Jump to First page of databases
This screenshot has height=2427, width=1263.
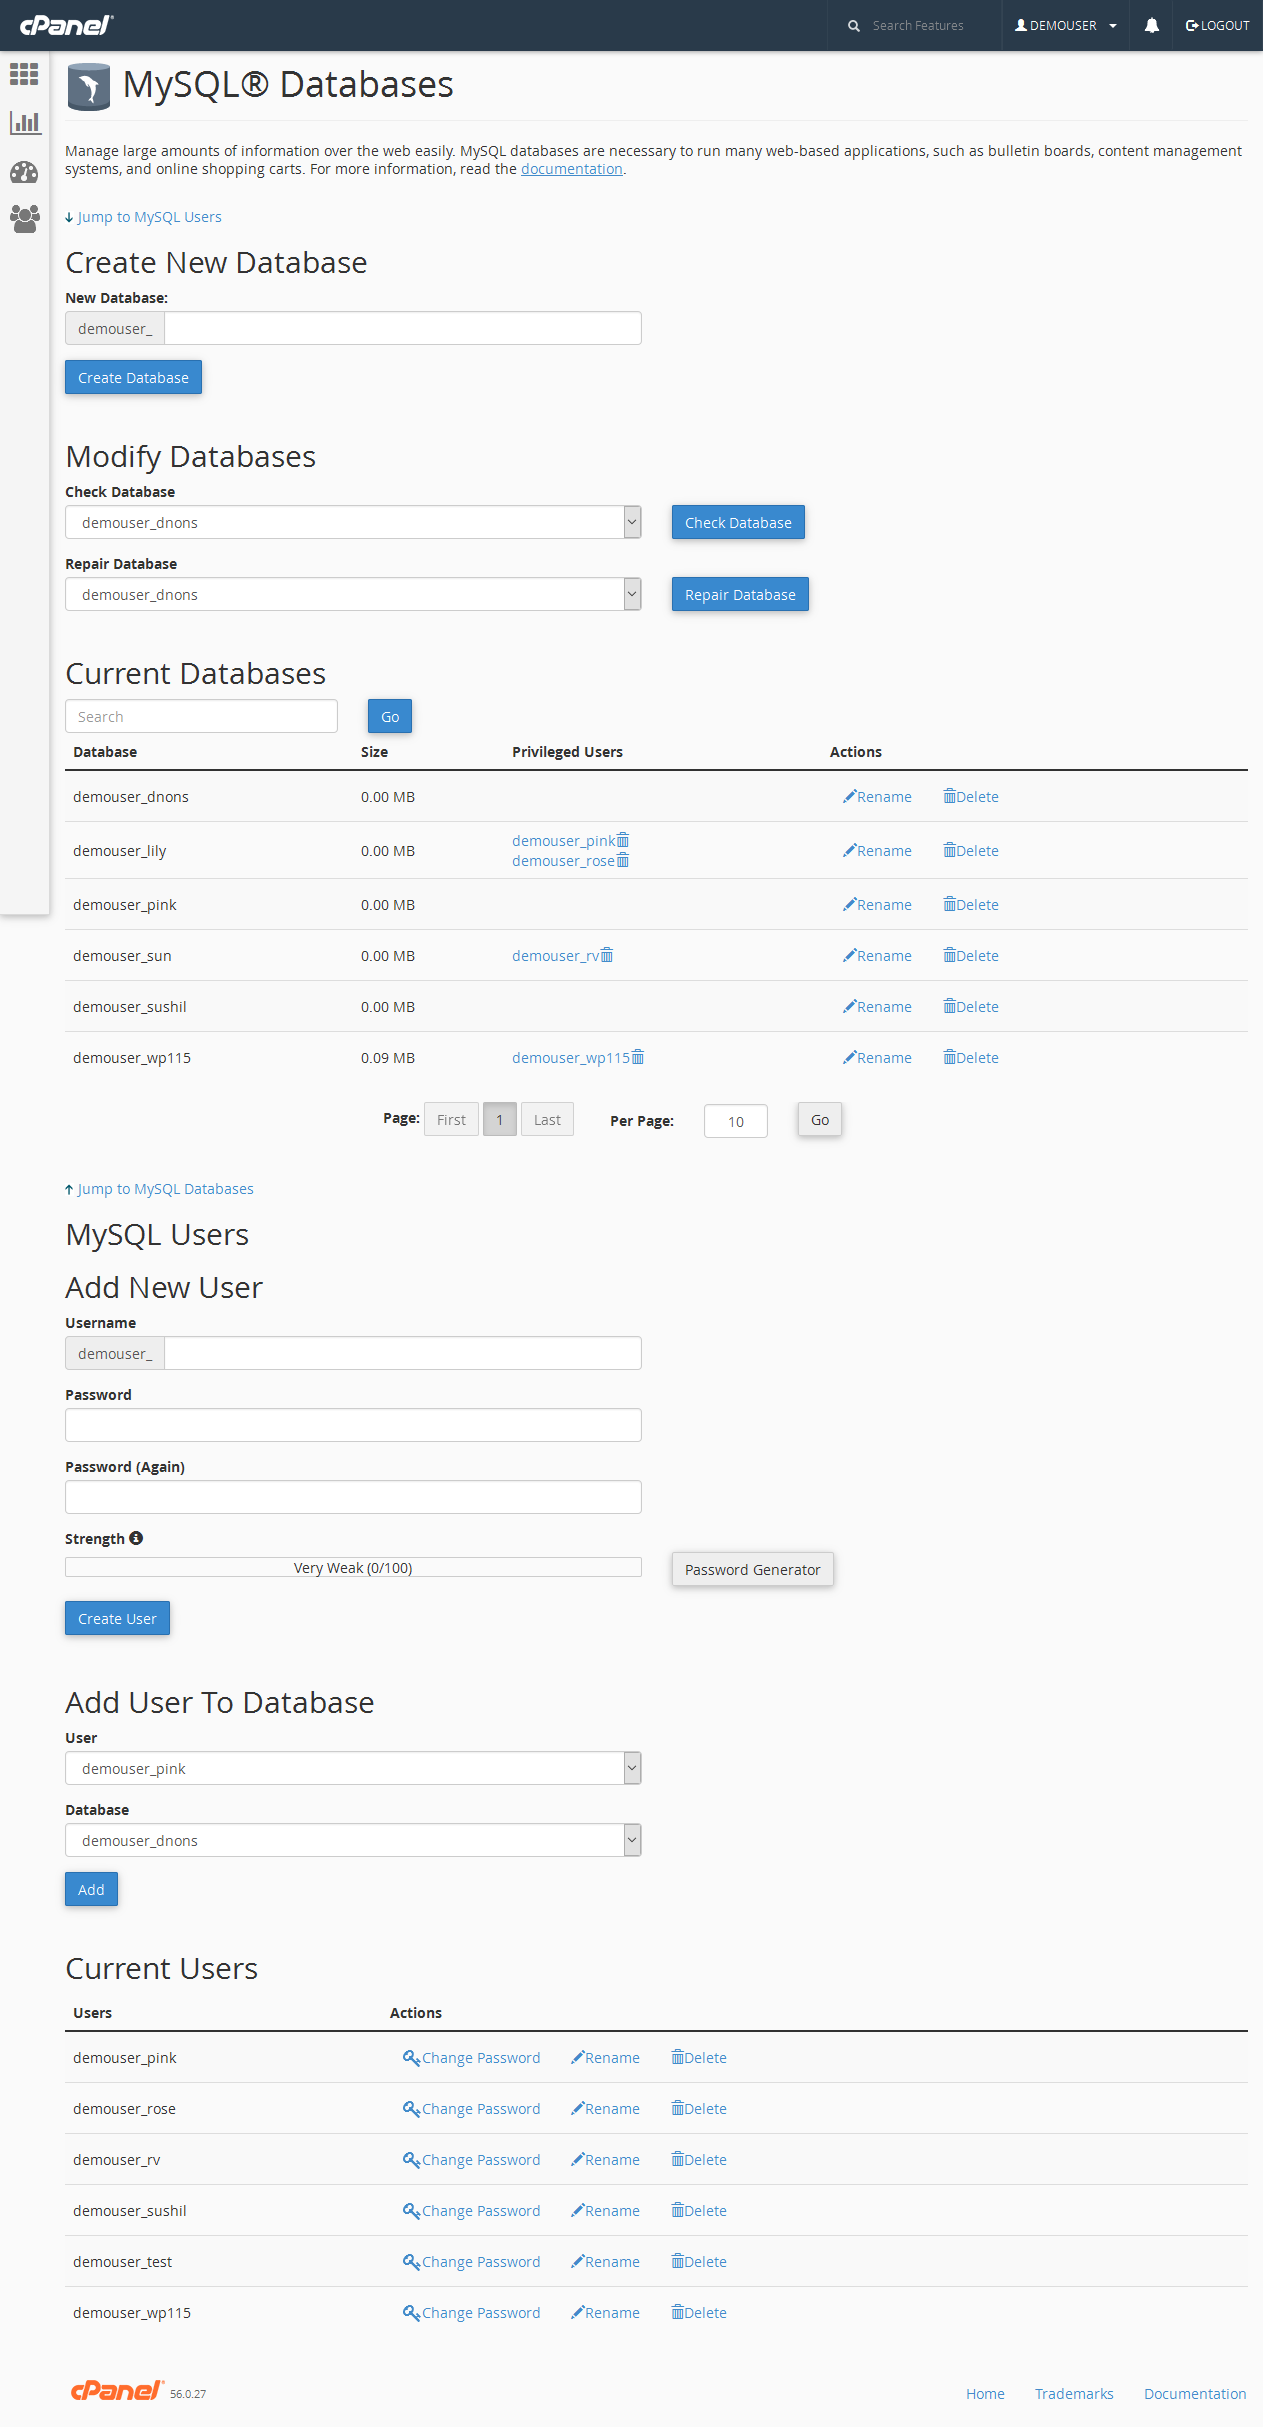pos(451,1120)
